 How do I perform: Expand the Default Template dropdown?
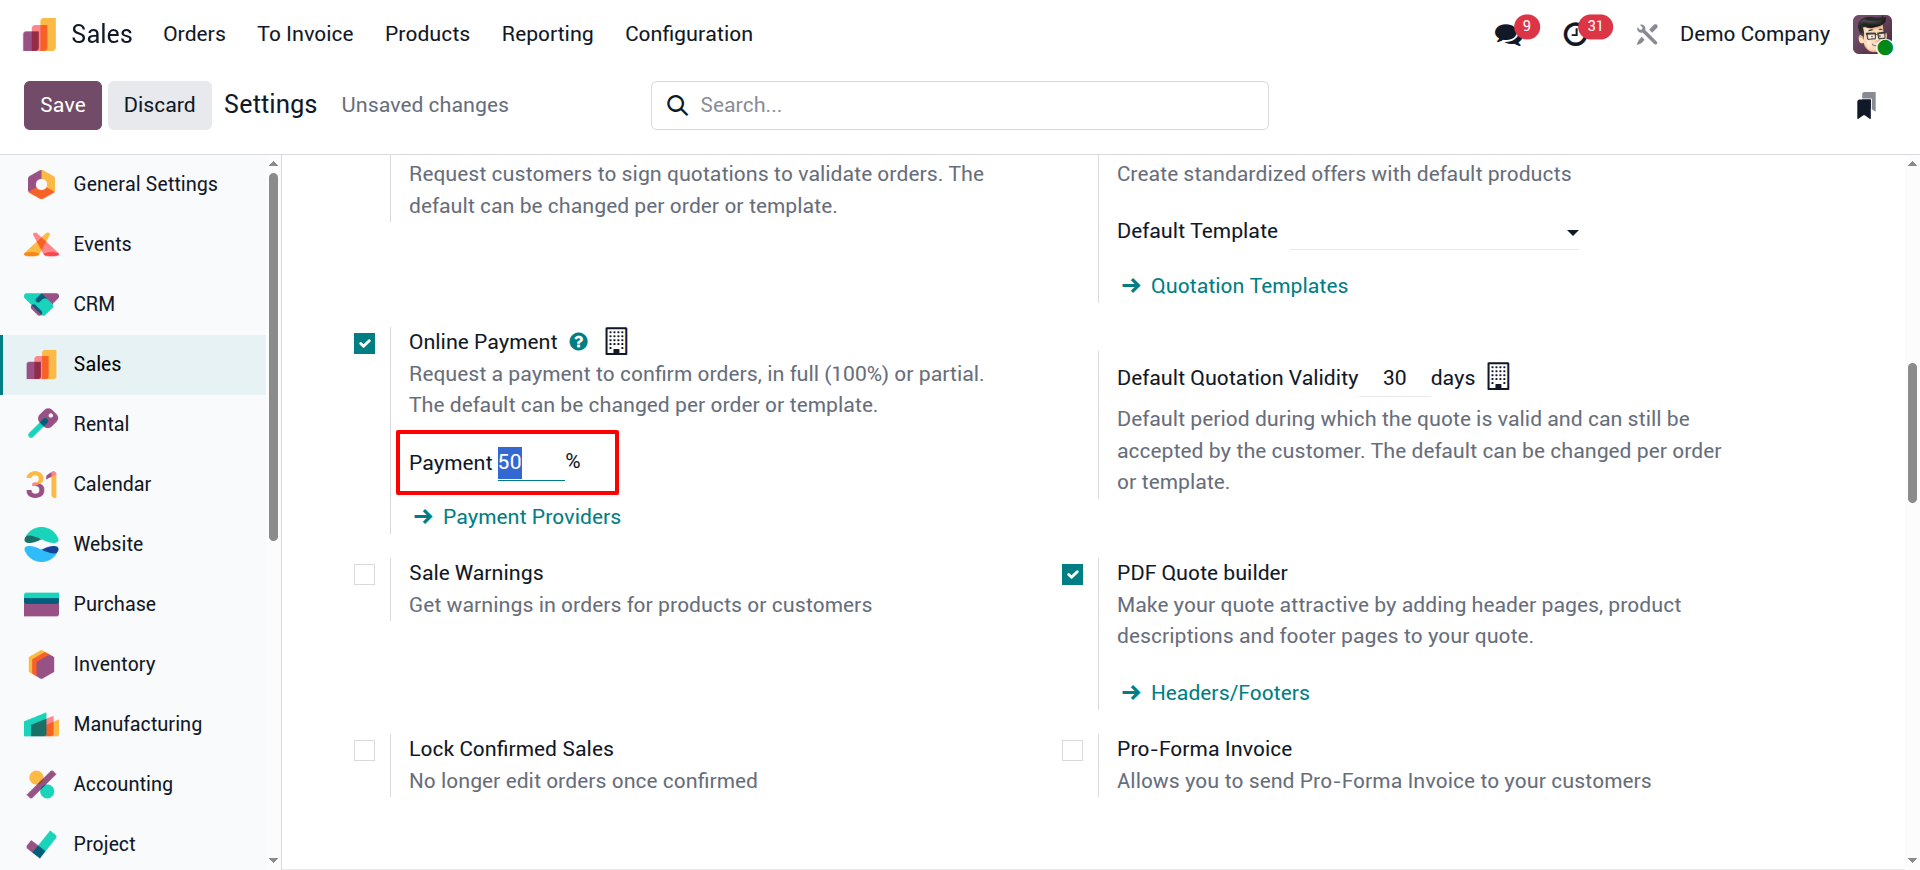coord(1434,232)
